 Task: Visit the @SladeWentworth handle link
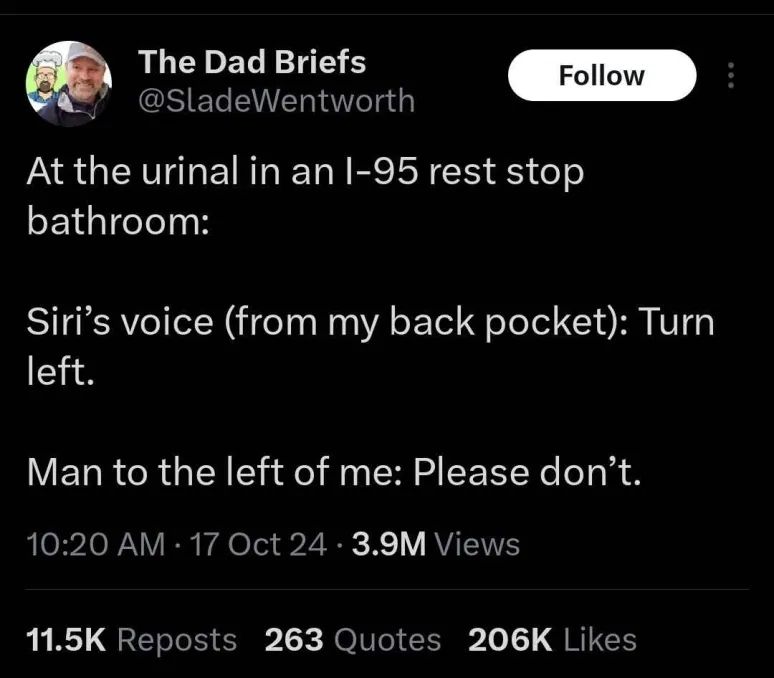pyautogui.click(x=277, y=101)
